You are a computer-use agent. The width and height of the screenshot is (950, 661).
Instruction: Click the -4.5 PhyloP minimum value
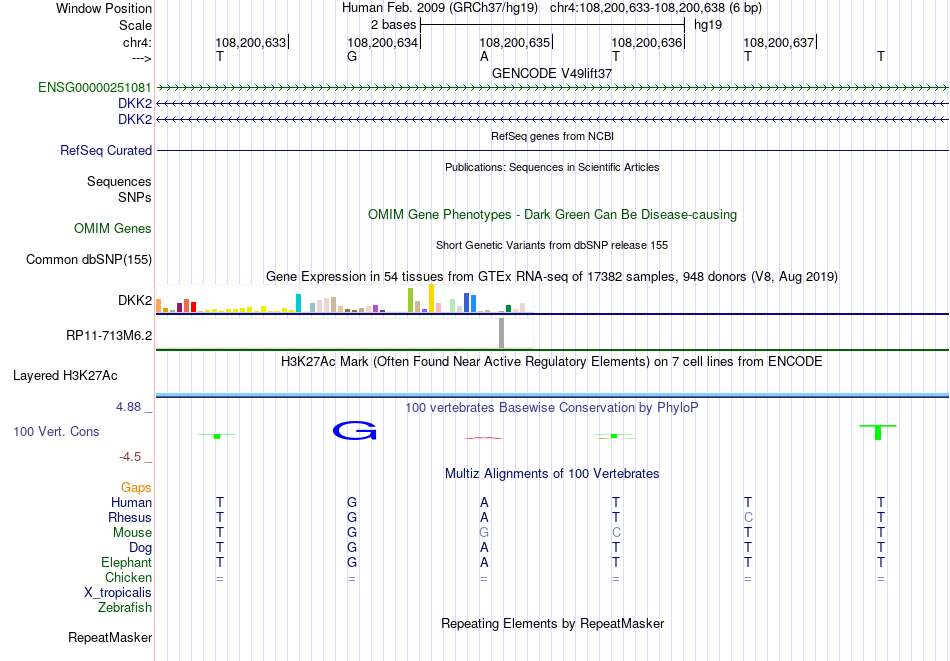pyautogui.click(x=130, y=456)
